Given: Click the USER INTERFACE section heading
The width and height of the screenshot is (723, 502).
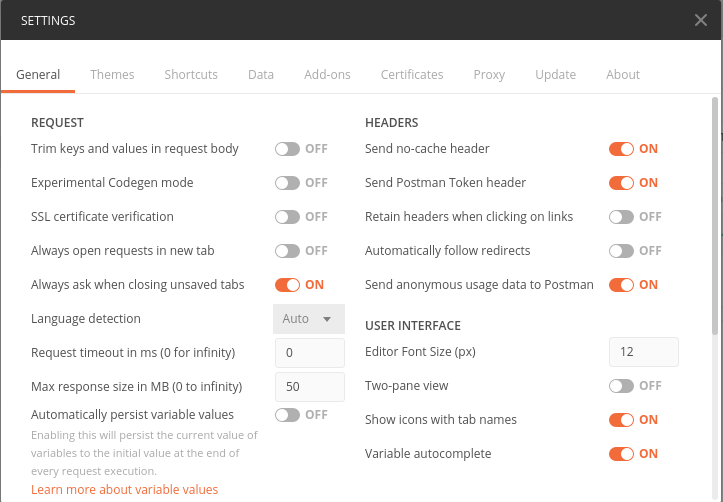Looking at the screenshot, I should pyautogui.click(x=413, y=325).
